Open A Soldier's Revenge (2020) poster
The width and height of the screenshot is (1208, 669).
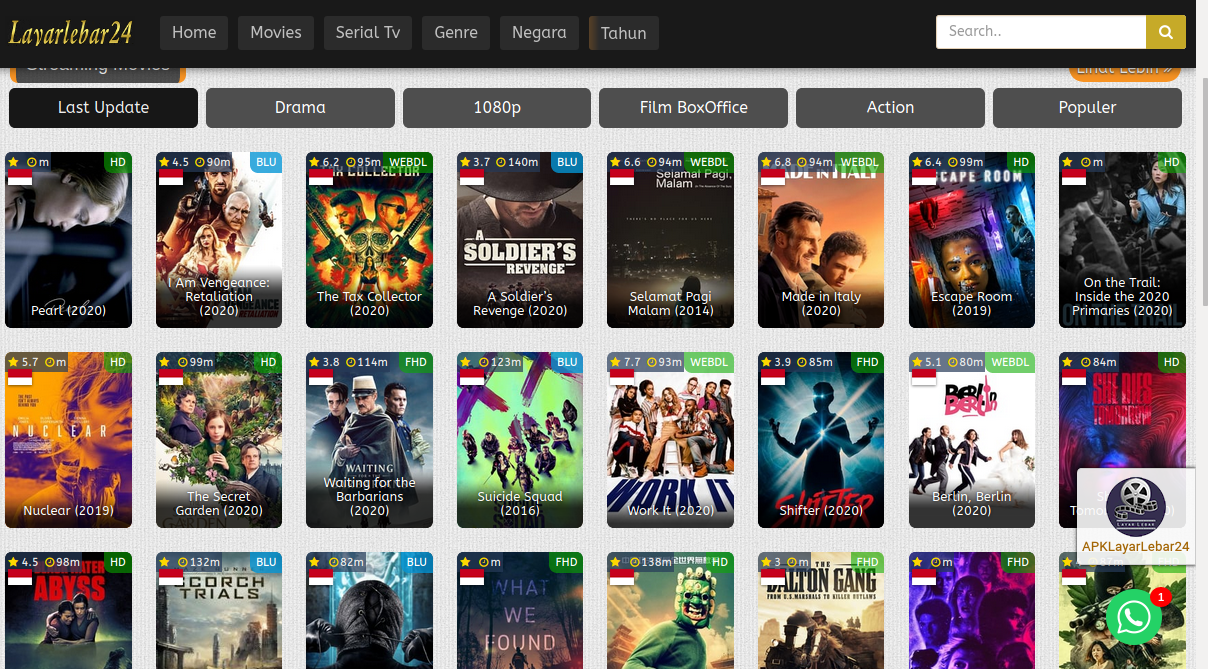coord(520,240)
